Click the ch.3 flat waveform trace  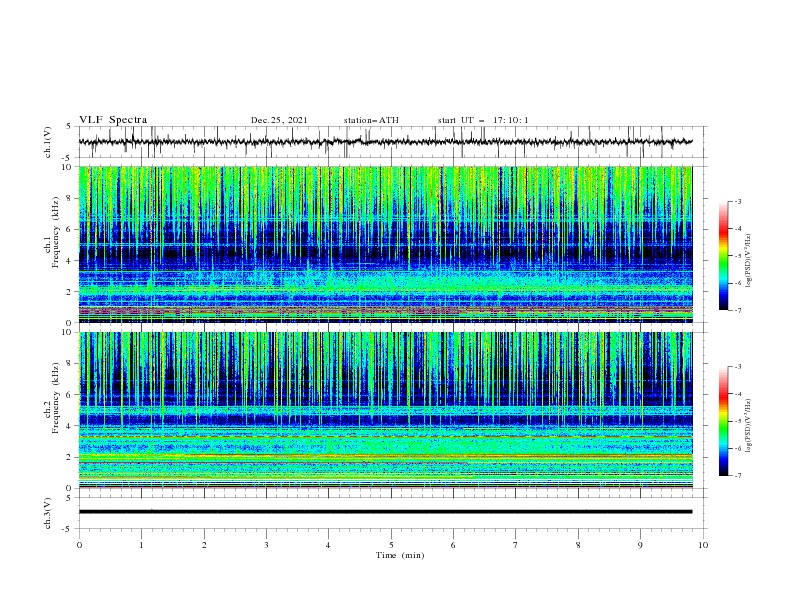386,512
